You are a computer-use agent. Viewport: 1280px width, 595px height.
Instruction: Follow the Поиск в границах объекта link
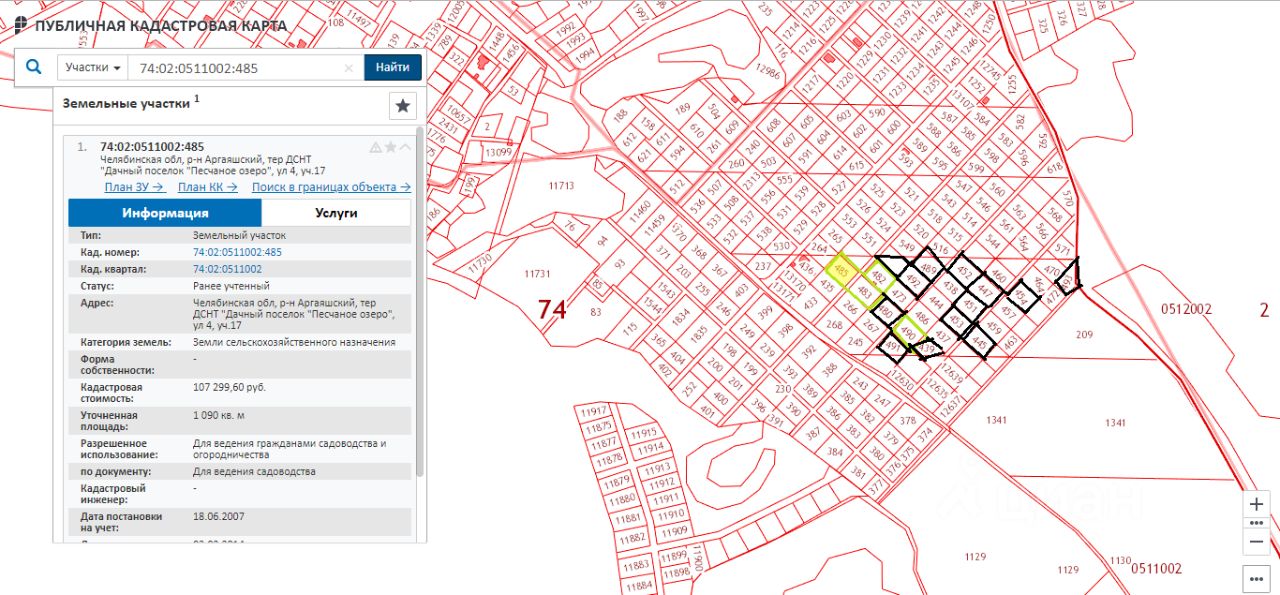coord(331,187)
